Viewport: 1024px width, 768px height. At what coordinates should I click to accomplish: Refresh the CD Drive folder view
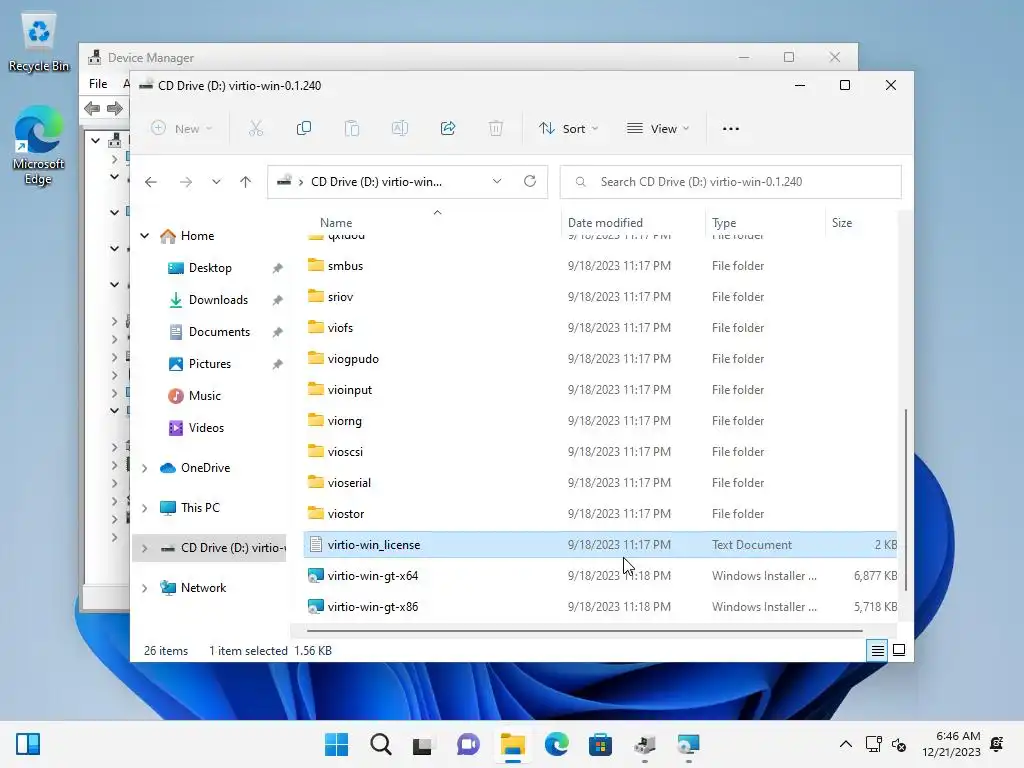click(x=530, y=182)
